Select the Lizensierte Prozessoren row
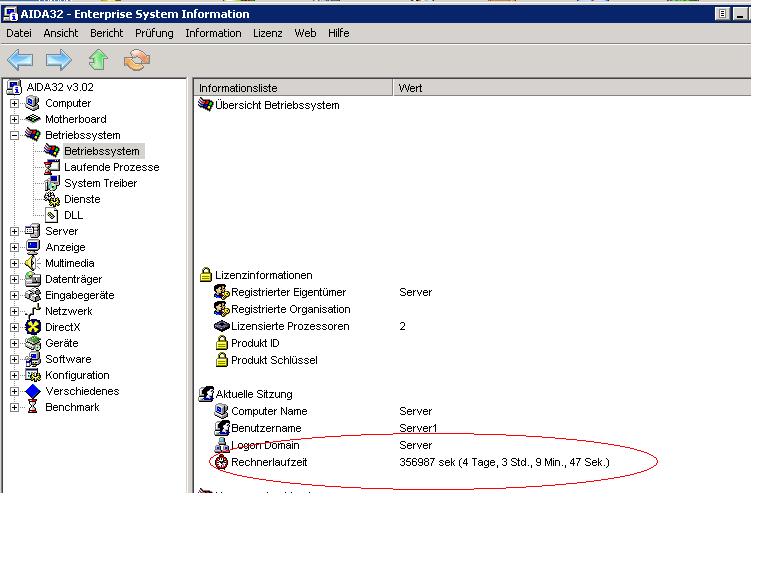Screen dimensions: 768x576 coord(310,326)
